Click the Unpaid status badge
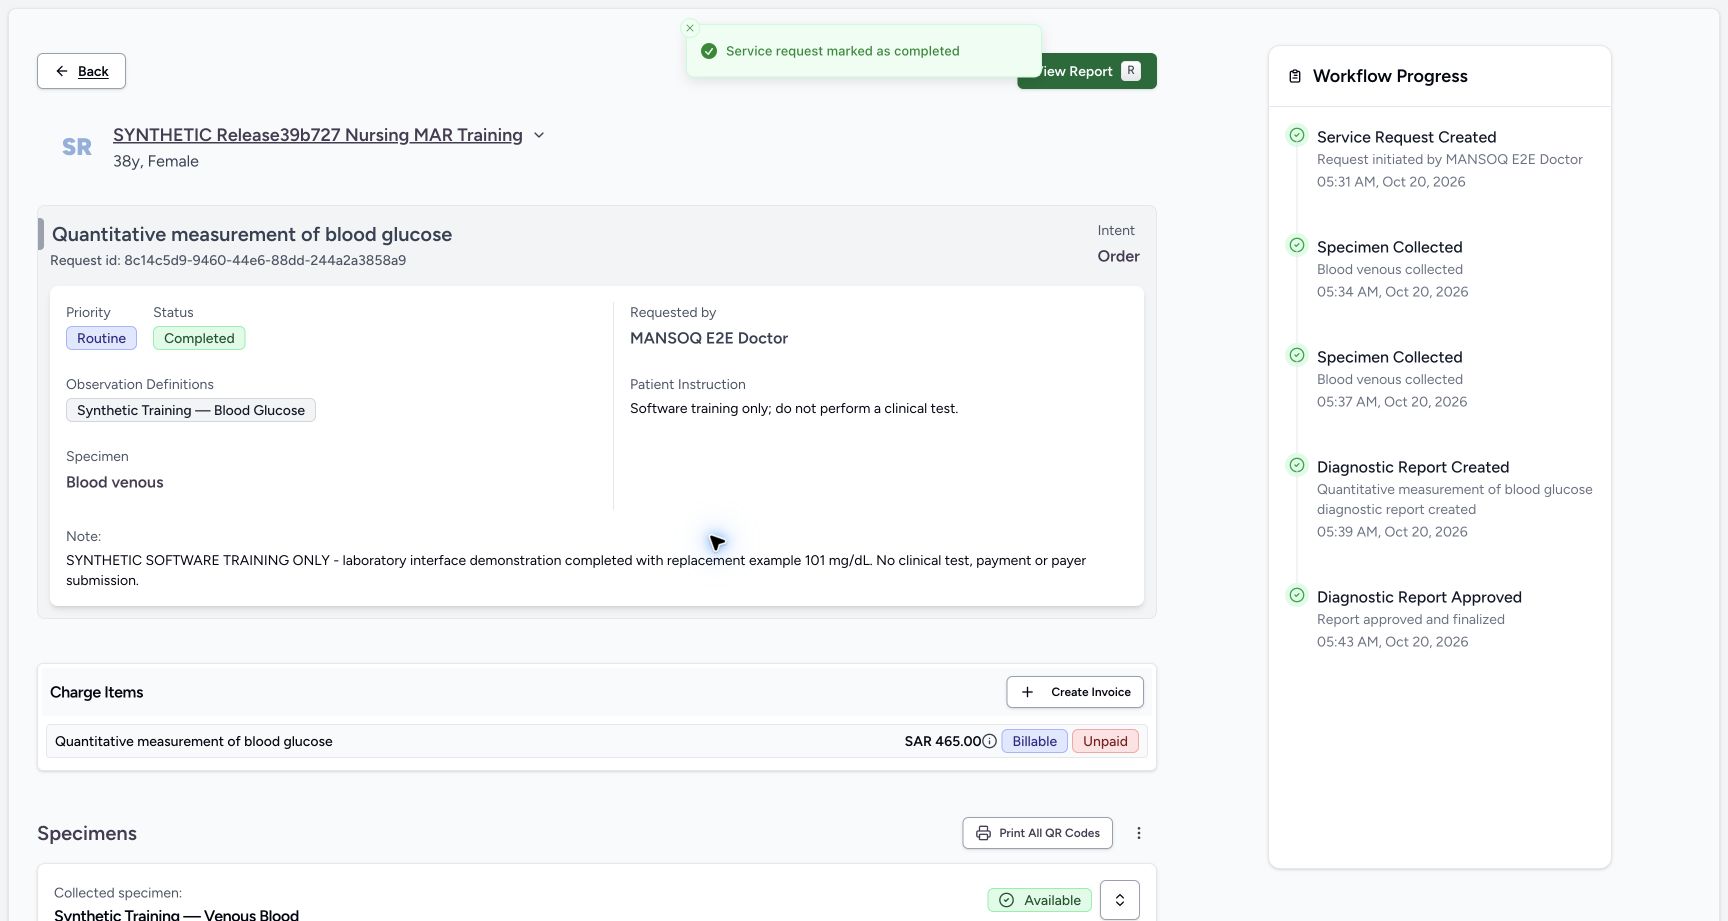1728x921 pixels. point(1105,741)
